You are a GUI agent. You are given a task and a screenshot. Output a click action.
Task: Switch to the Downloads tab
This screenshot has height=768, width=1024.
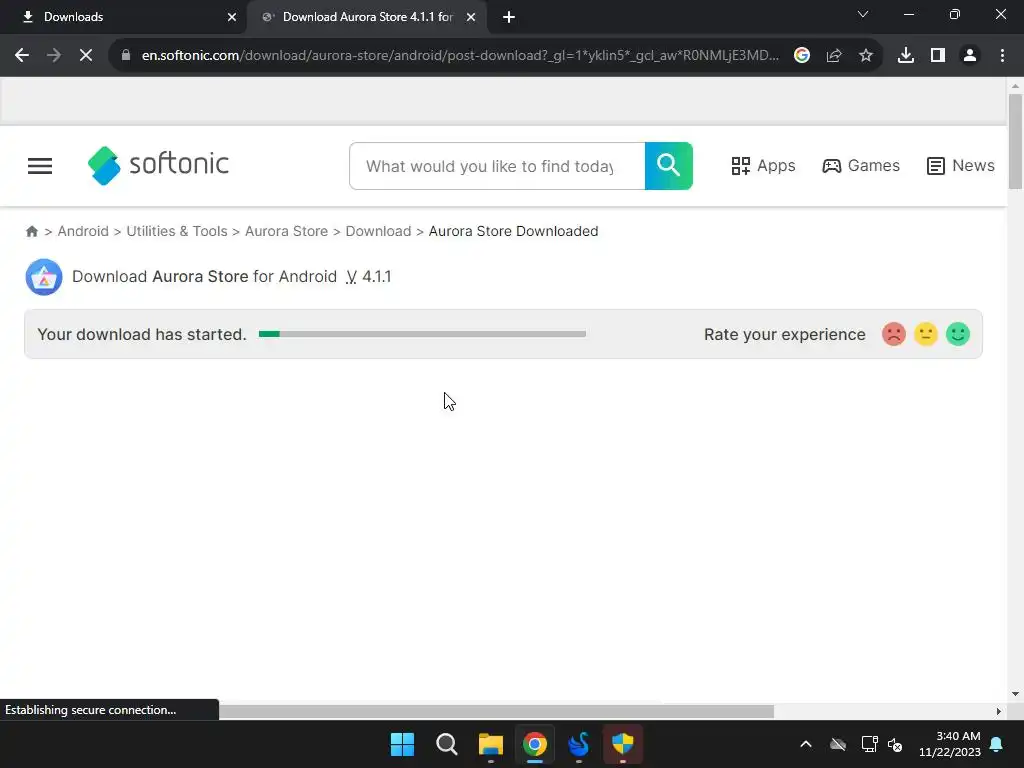124,17
